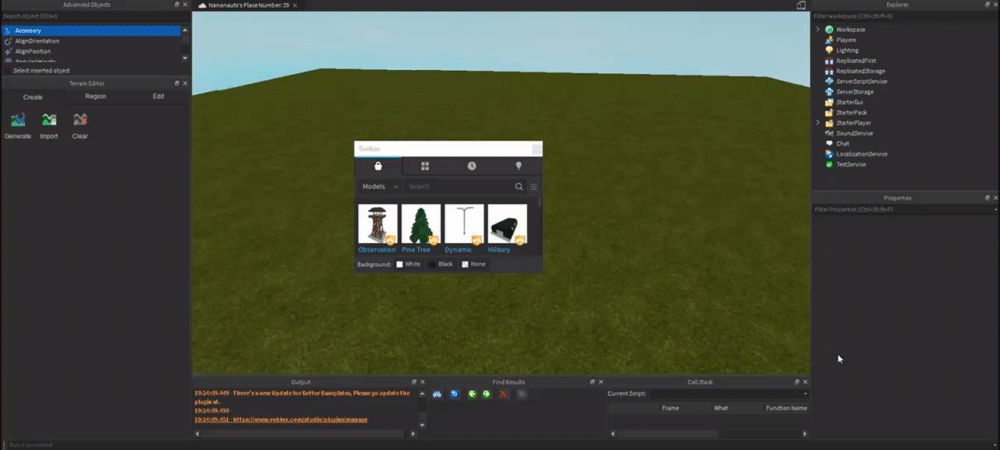
Task: Open the Filter Properties dropdown arrow
Action: coord(996,210)
